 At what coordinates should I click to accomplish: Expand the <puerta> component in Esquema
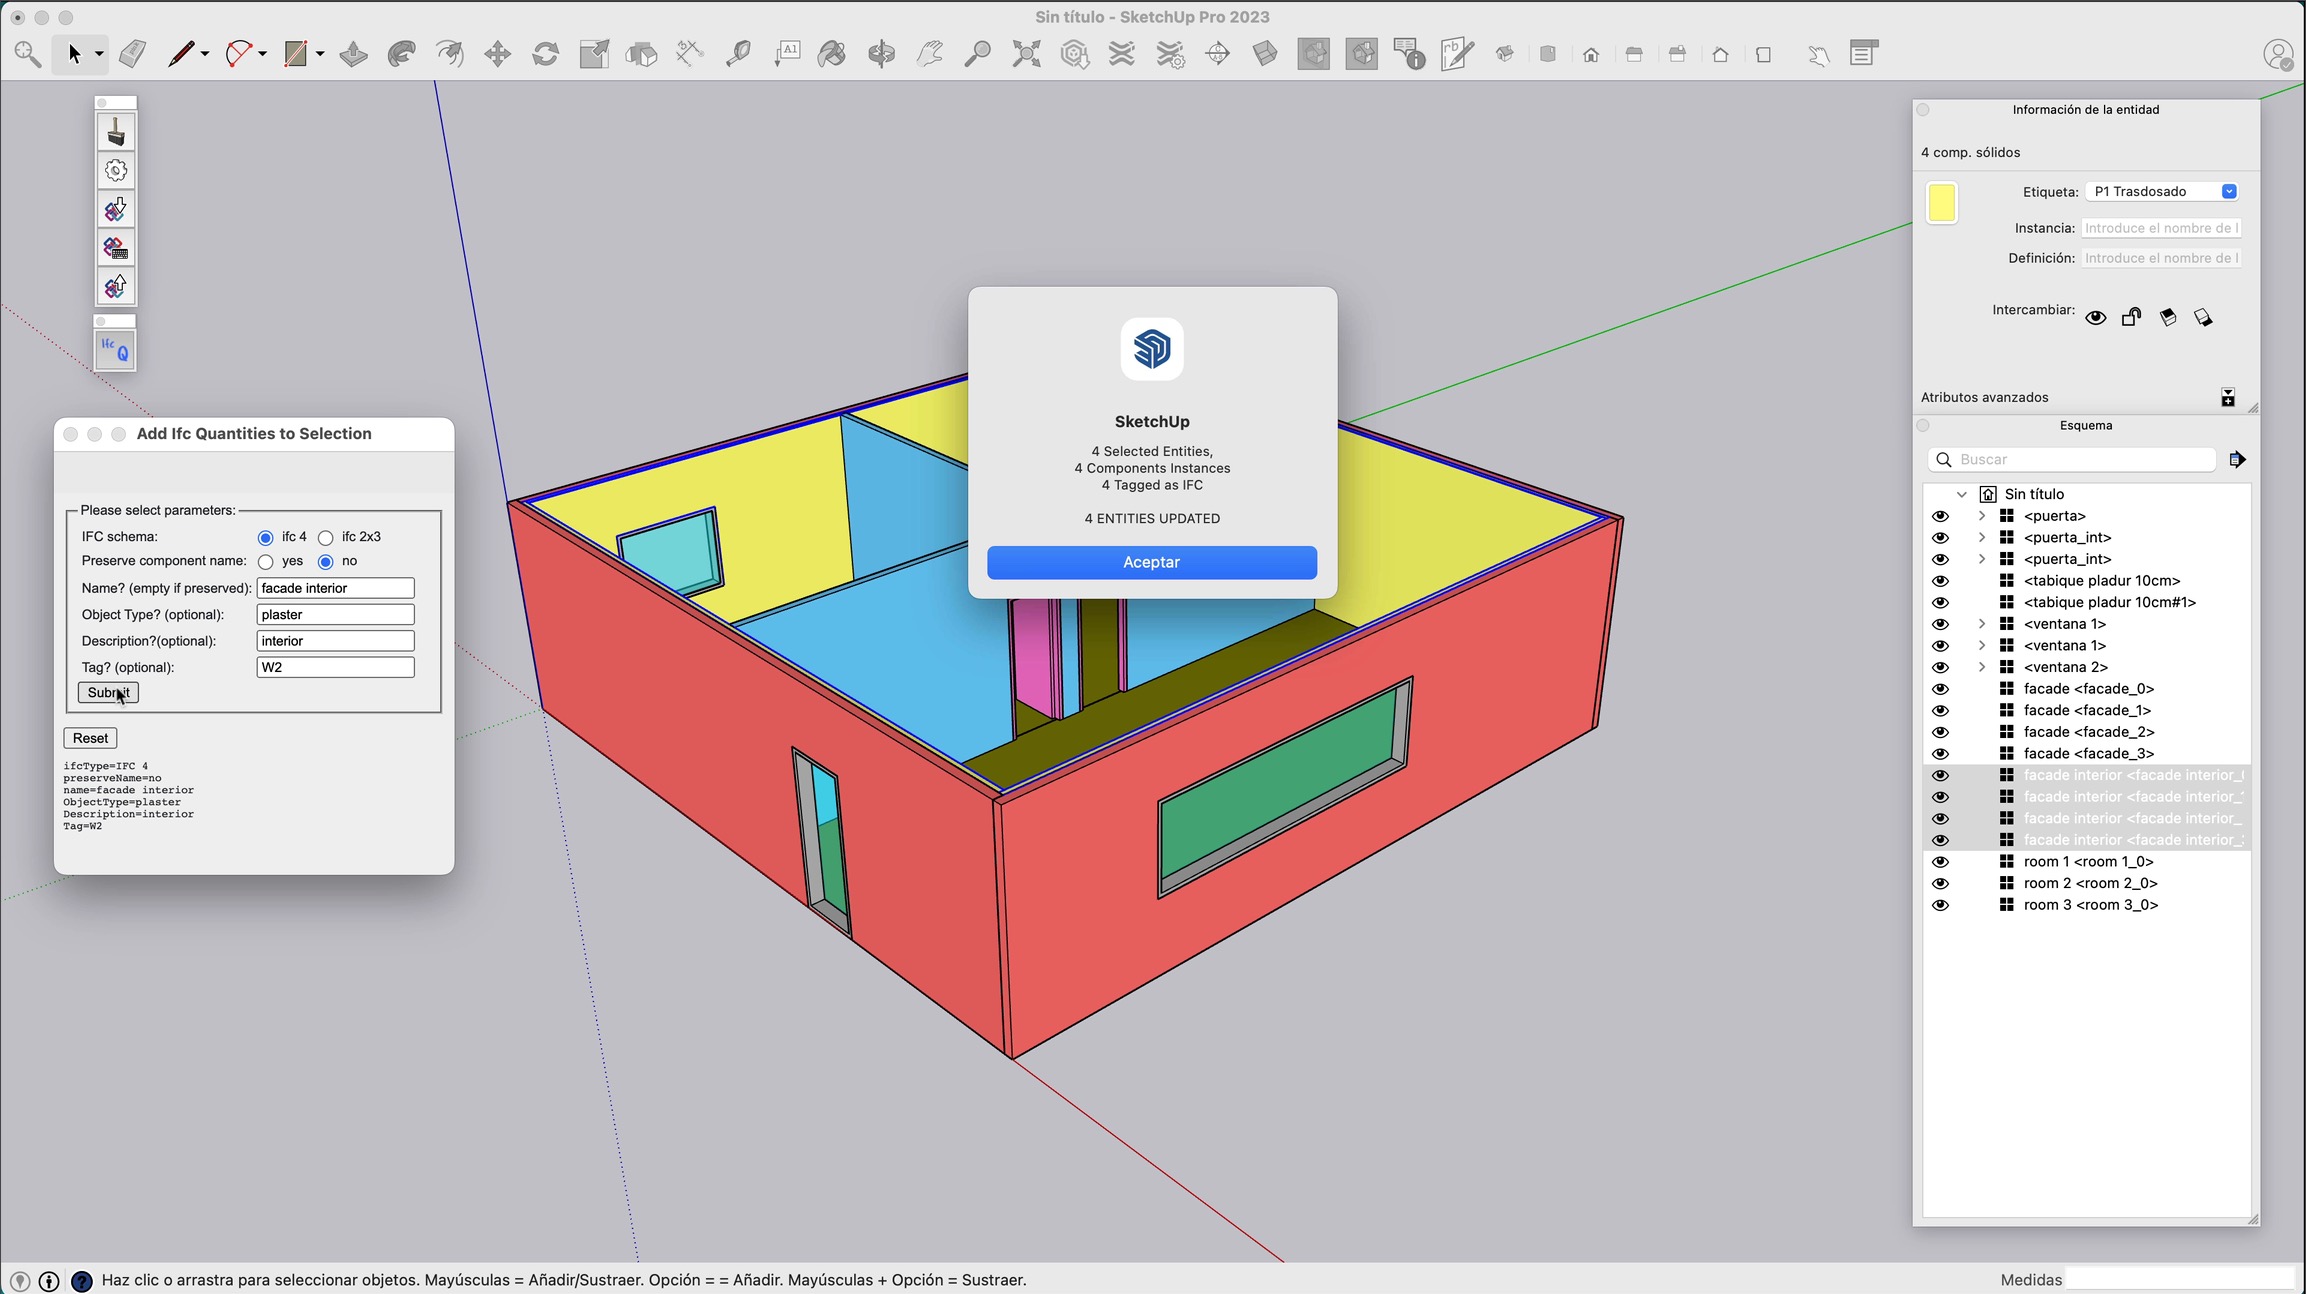pos(1981,516)
